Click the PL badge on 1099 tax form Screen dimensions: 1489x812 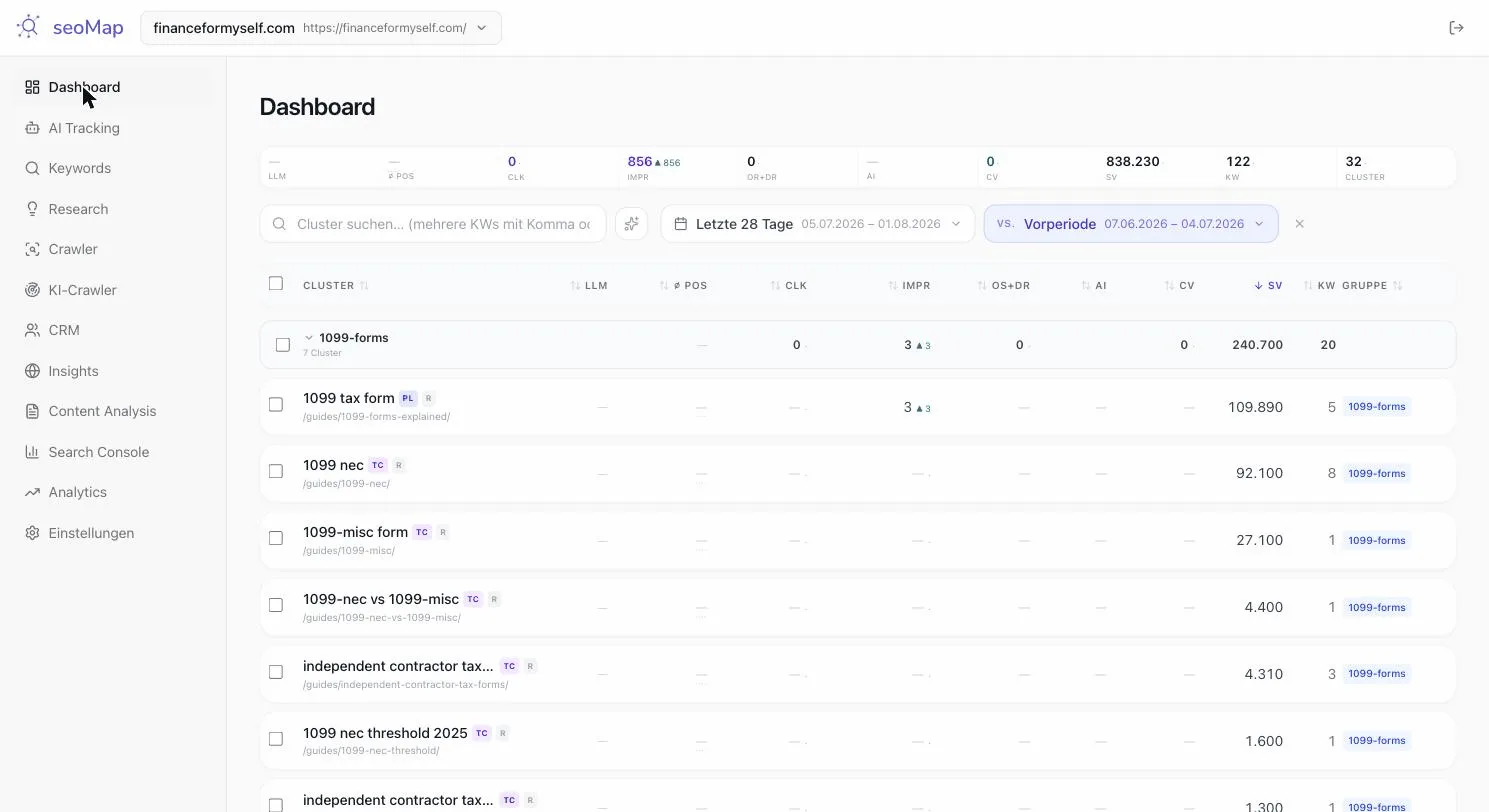point(408,398)
